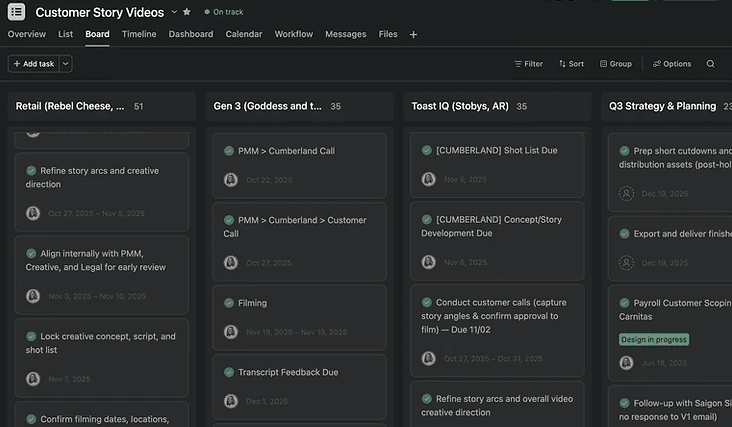
Task: Click the Oct 27, 2025 – Oct 31, 2025 date range
Action: click(493, 359)
